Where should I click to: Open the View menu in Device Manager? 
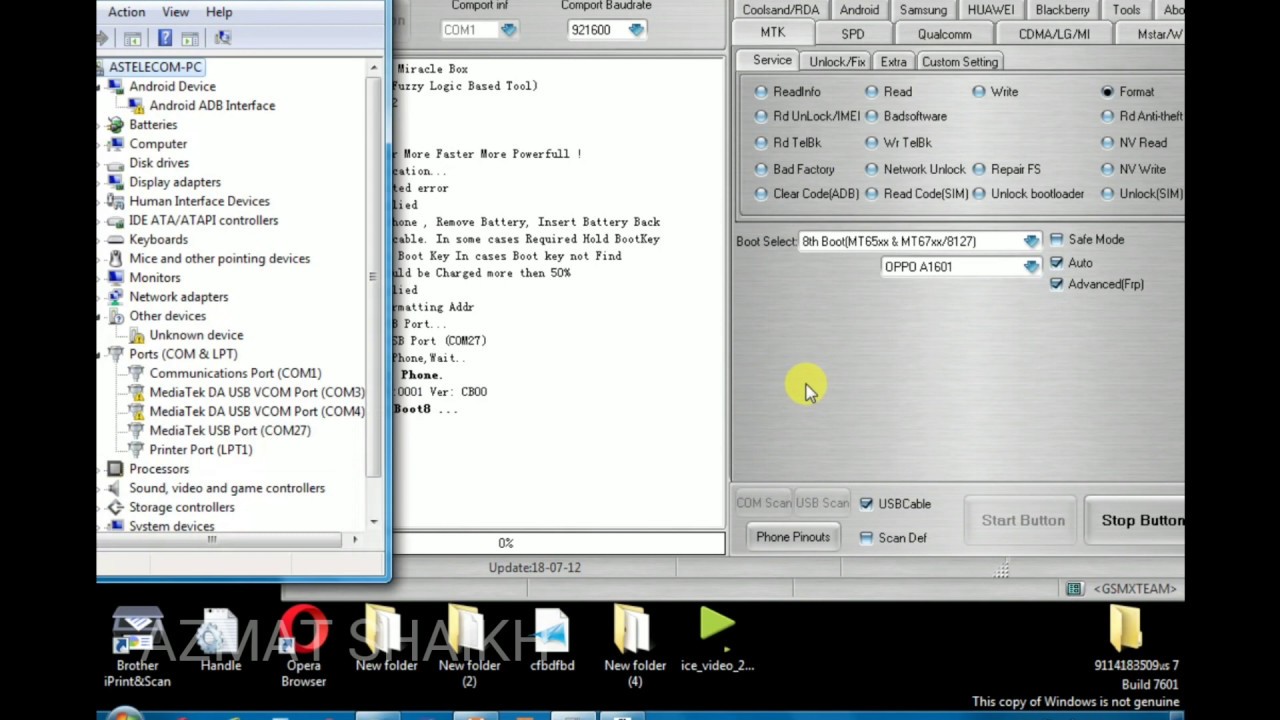(175, 12)
